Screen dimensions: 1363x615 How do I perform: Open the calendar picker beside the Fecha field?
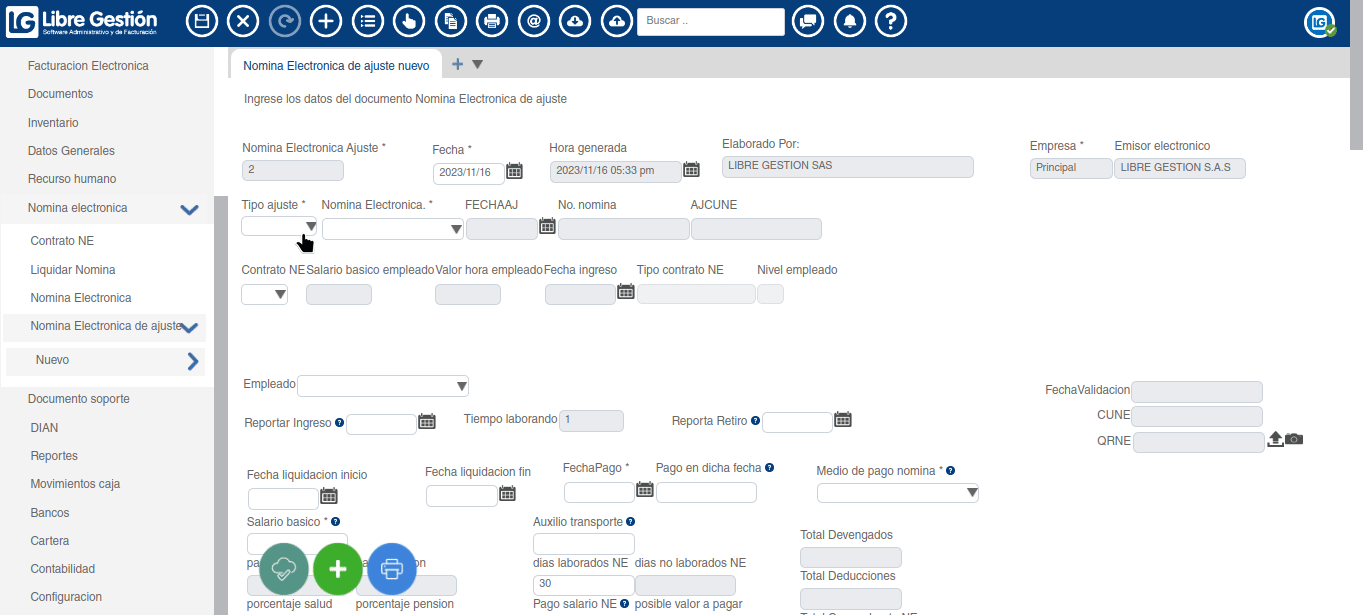click(514, 171)
